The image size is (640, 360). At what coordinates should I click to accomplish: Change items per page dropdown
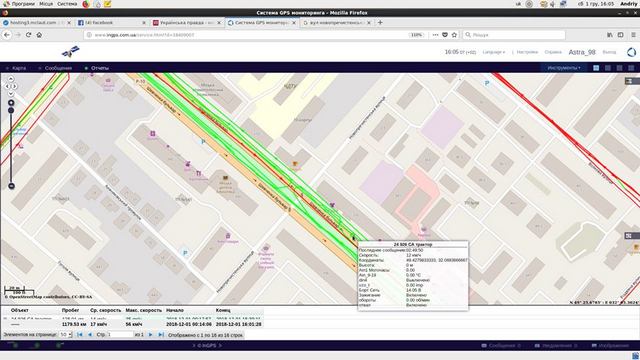pos(66,335)
